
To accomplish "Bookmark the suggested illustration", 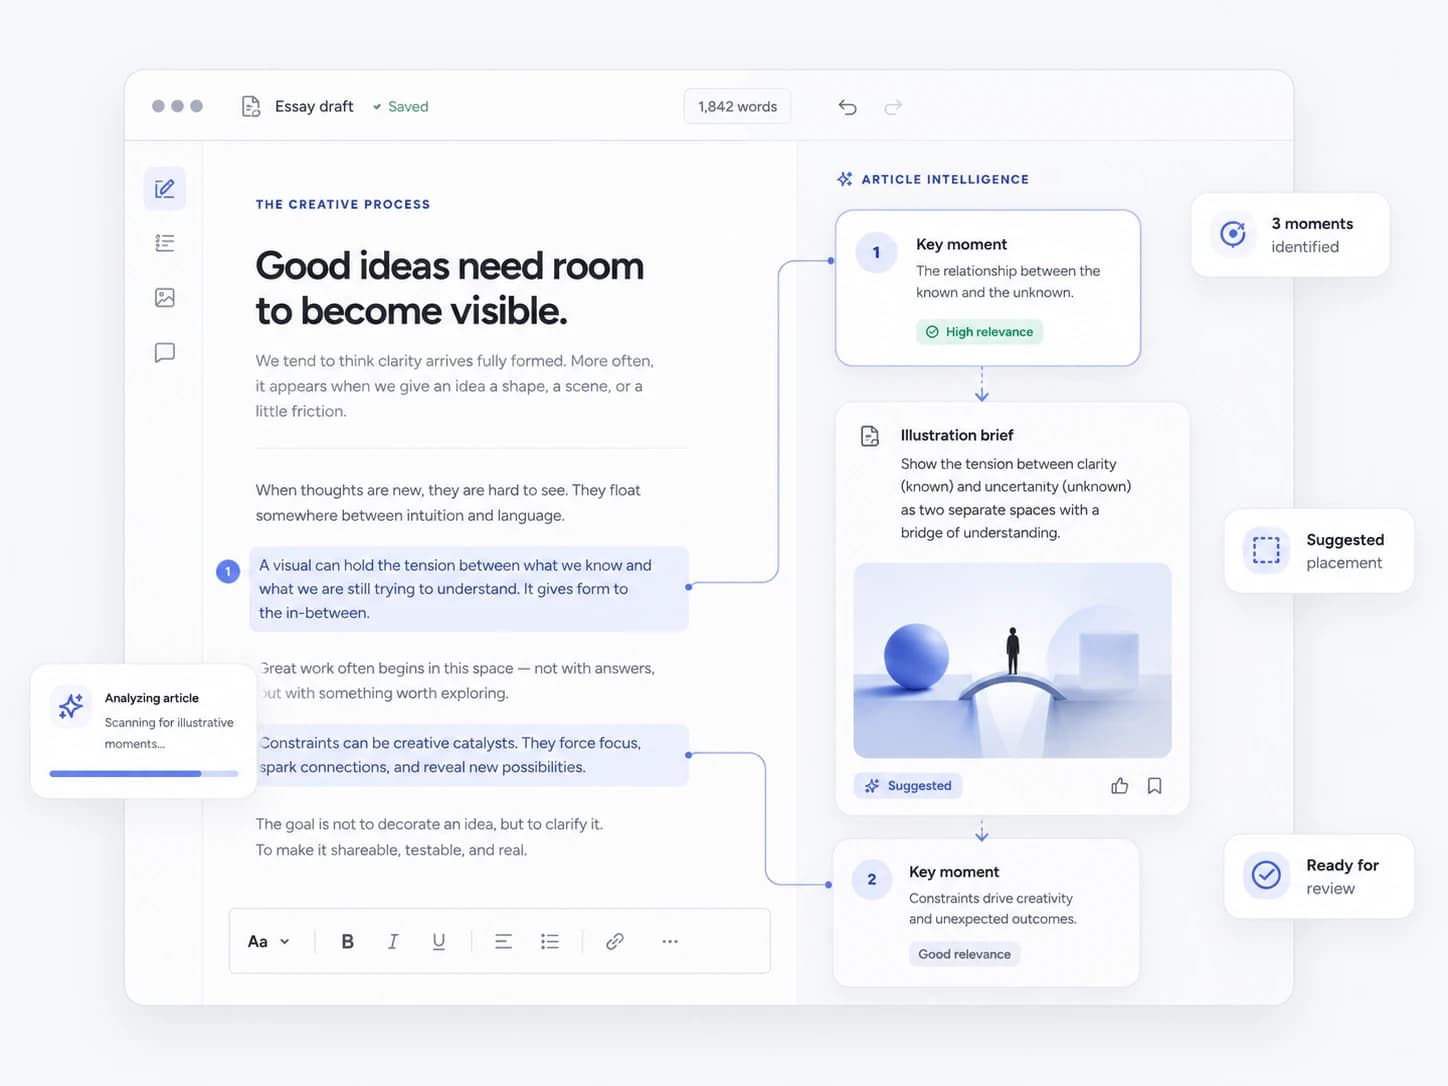I will point(1155,786).
